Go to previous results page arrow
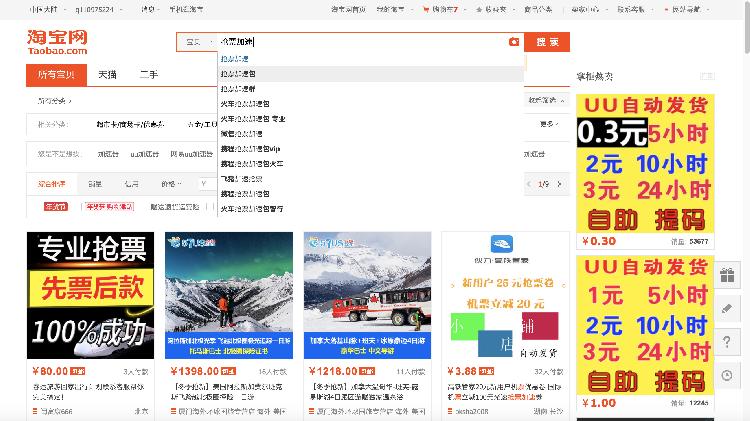 pyautogui.click(x=529, y=184)
